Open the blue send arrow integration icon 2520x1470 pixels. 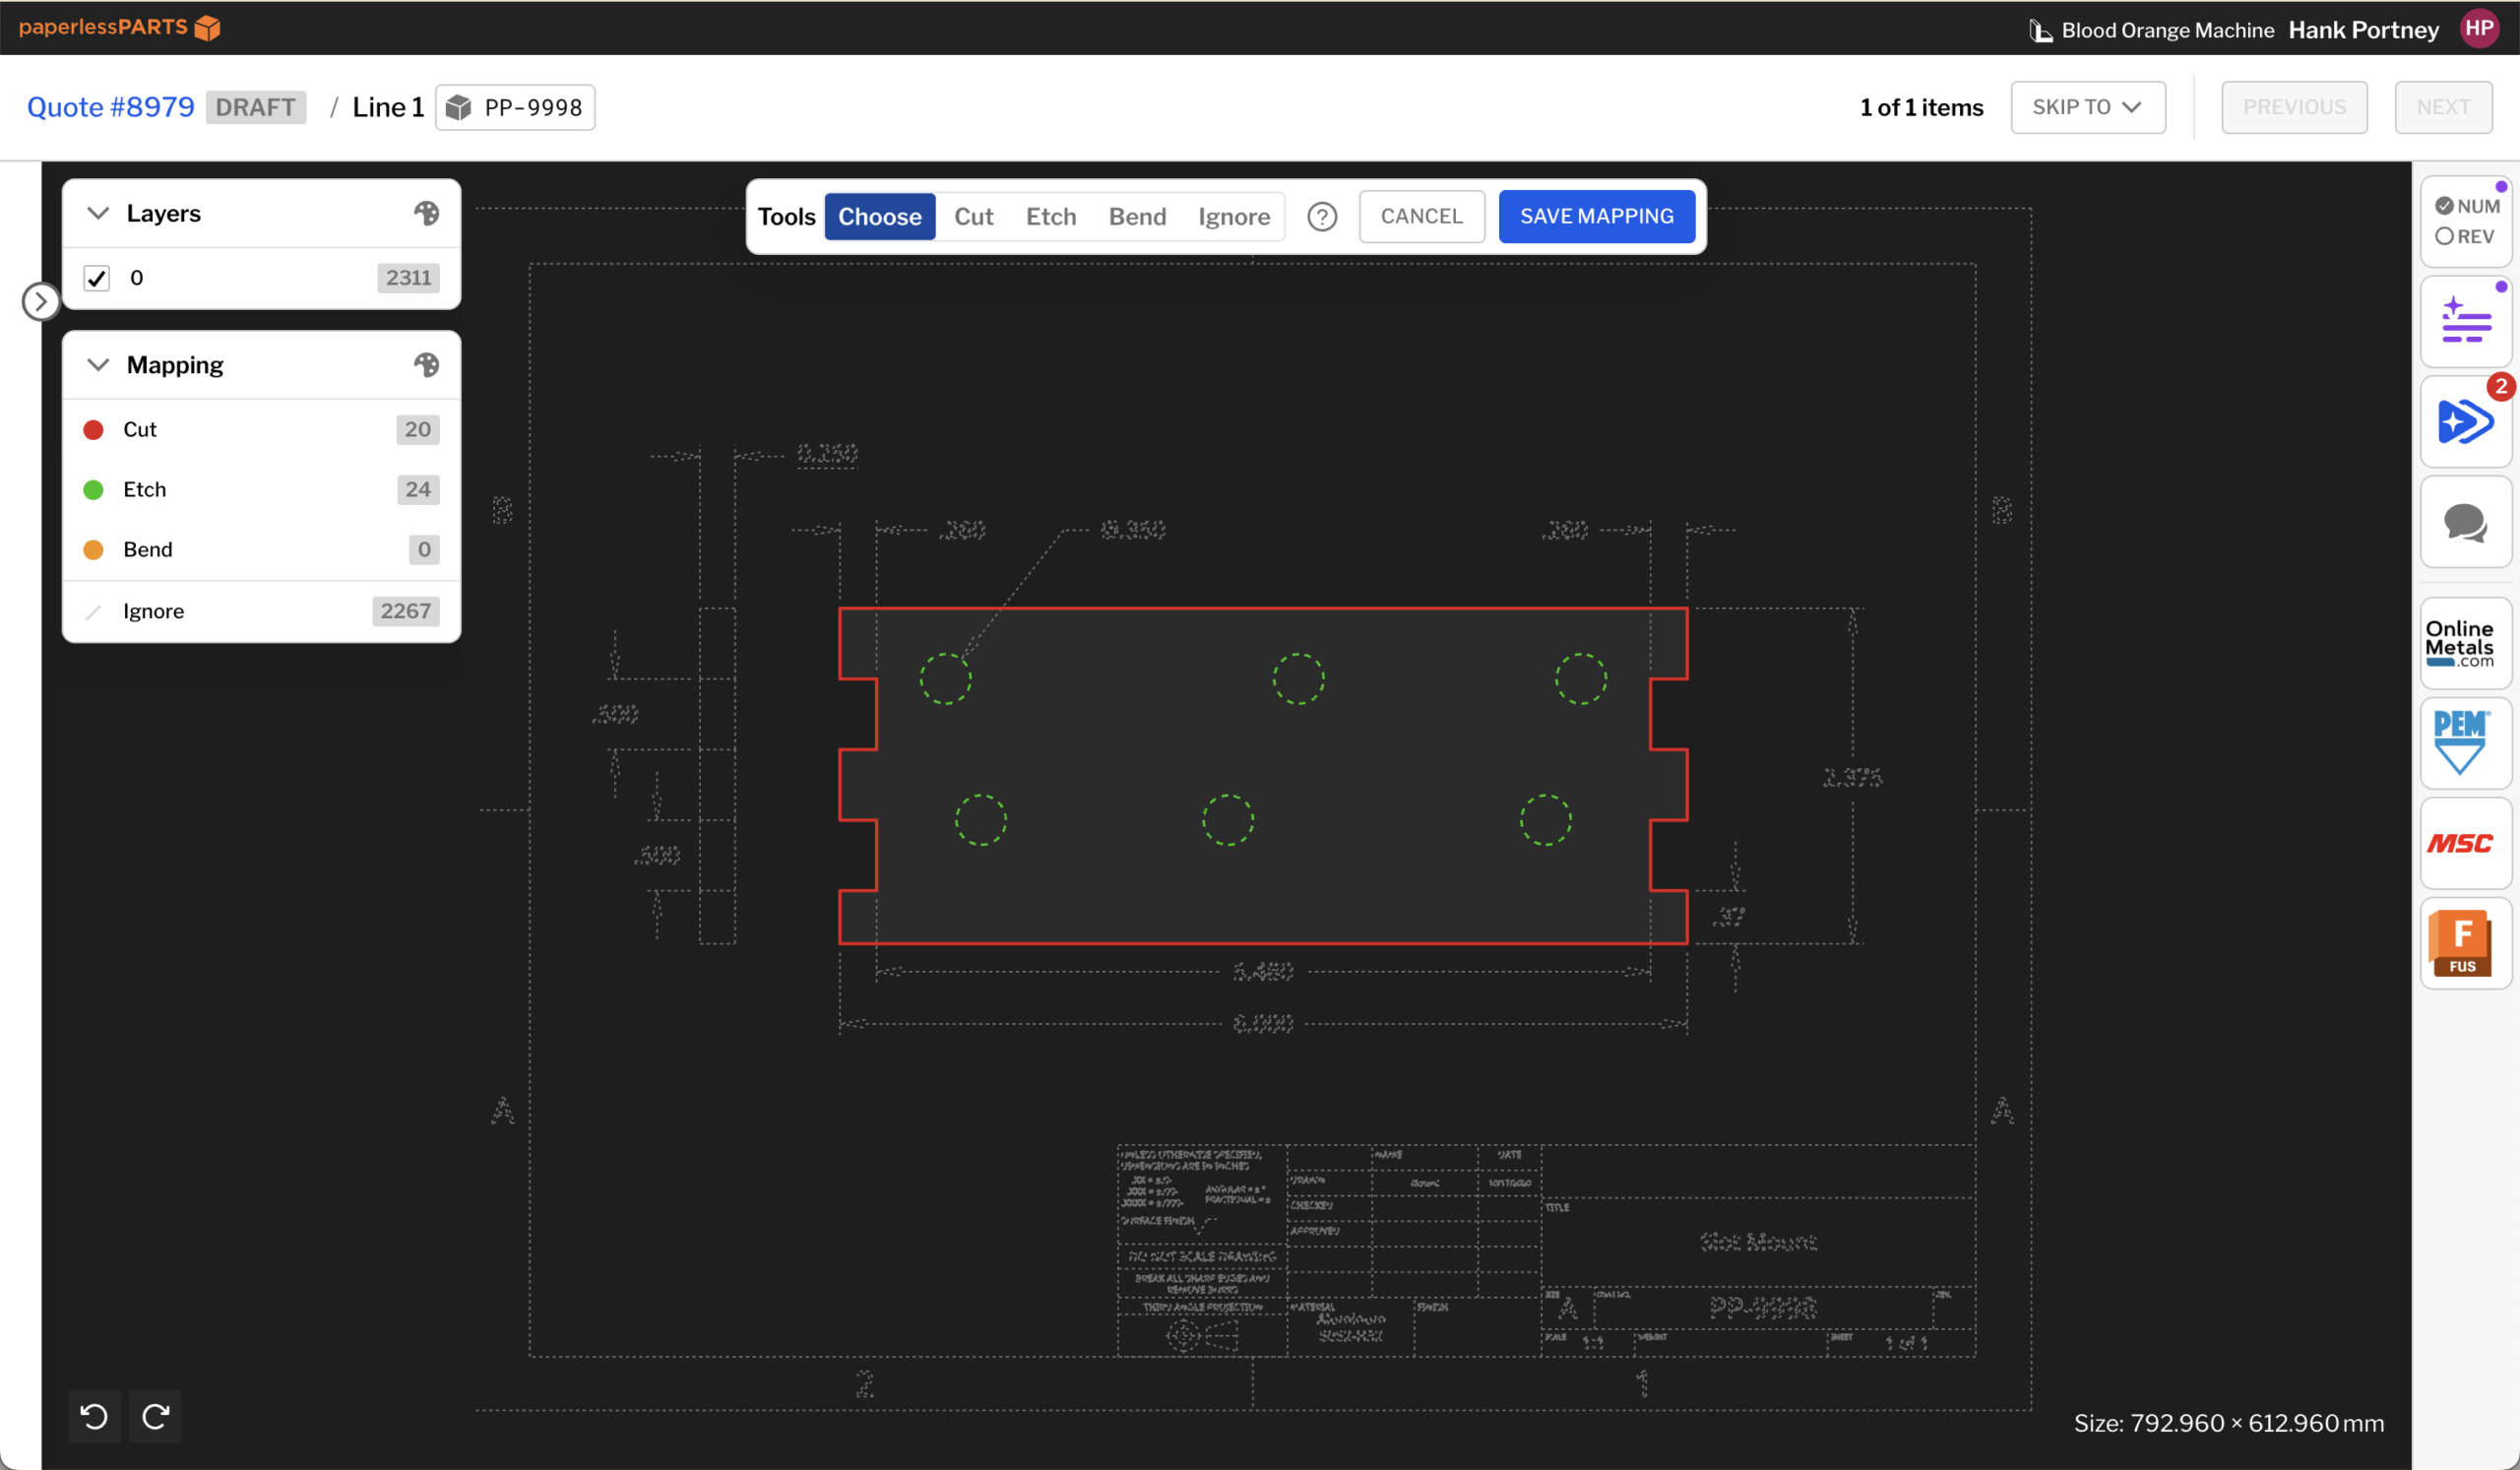(x=2465, y=421)
